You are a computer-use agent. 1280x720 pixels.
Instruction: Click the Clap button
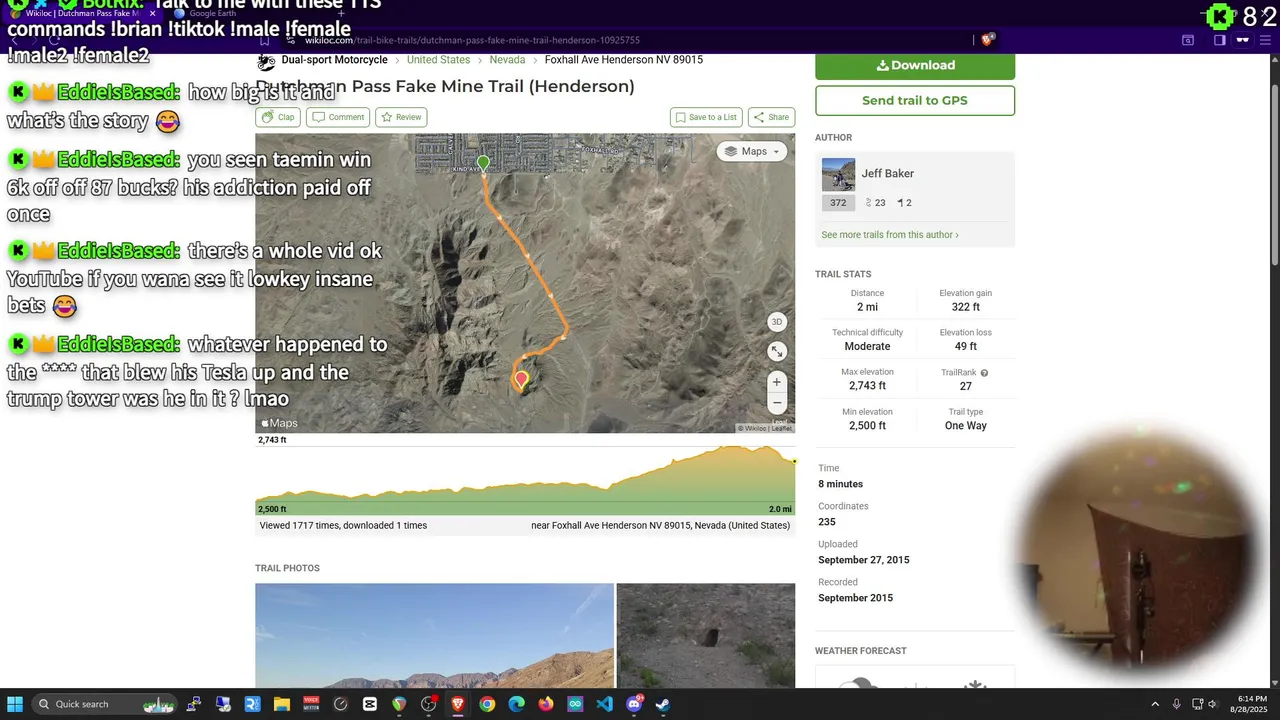point(278,117)
